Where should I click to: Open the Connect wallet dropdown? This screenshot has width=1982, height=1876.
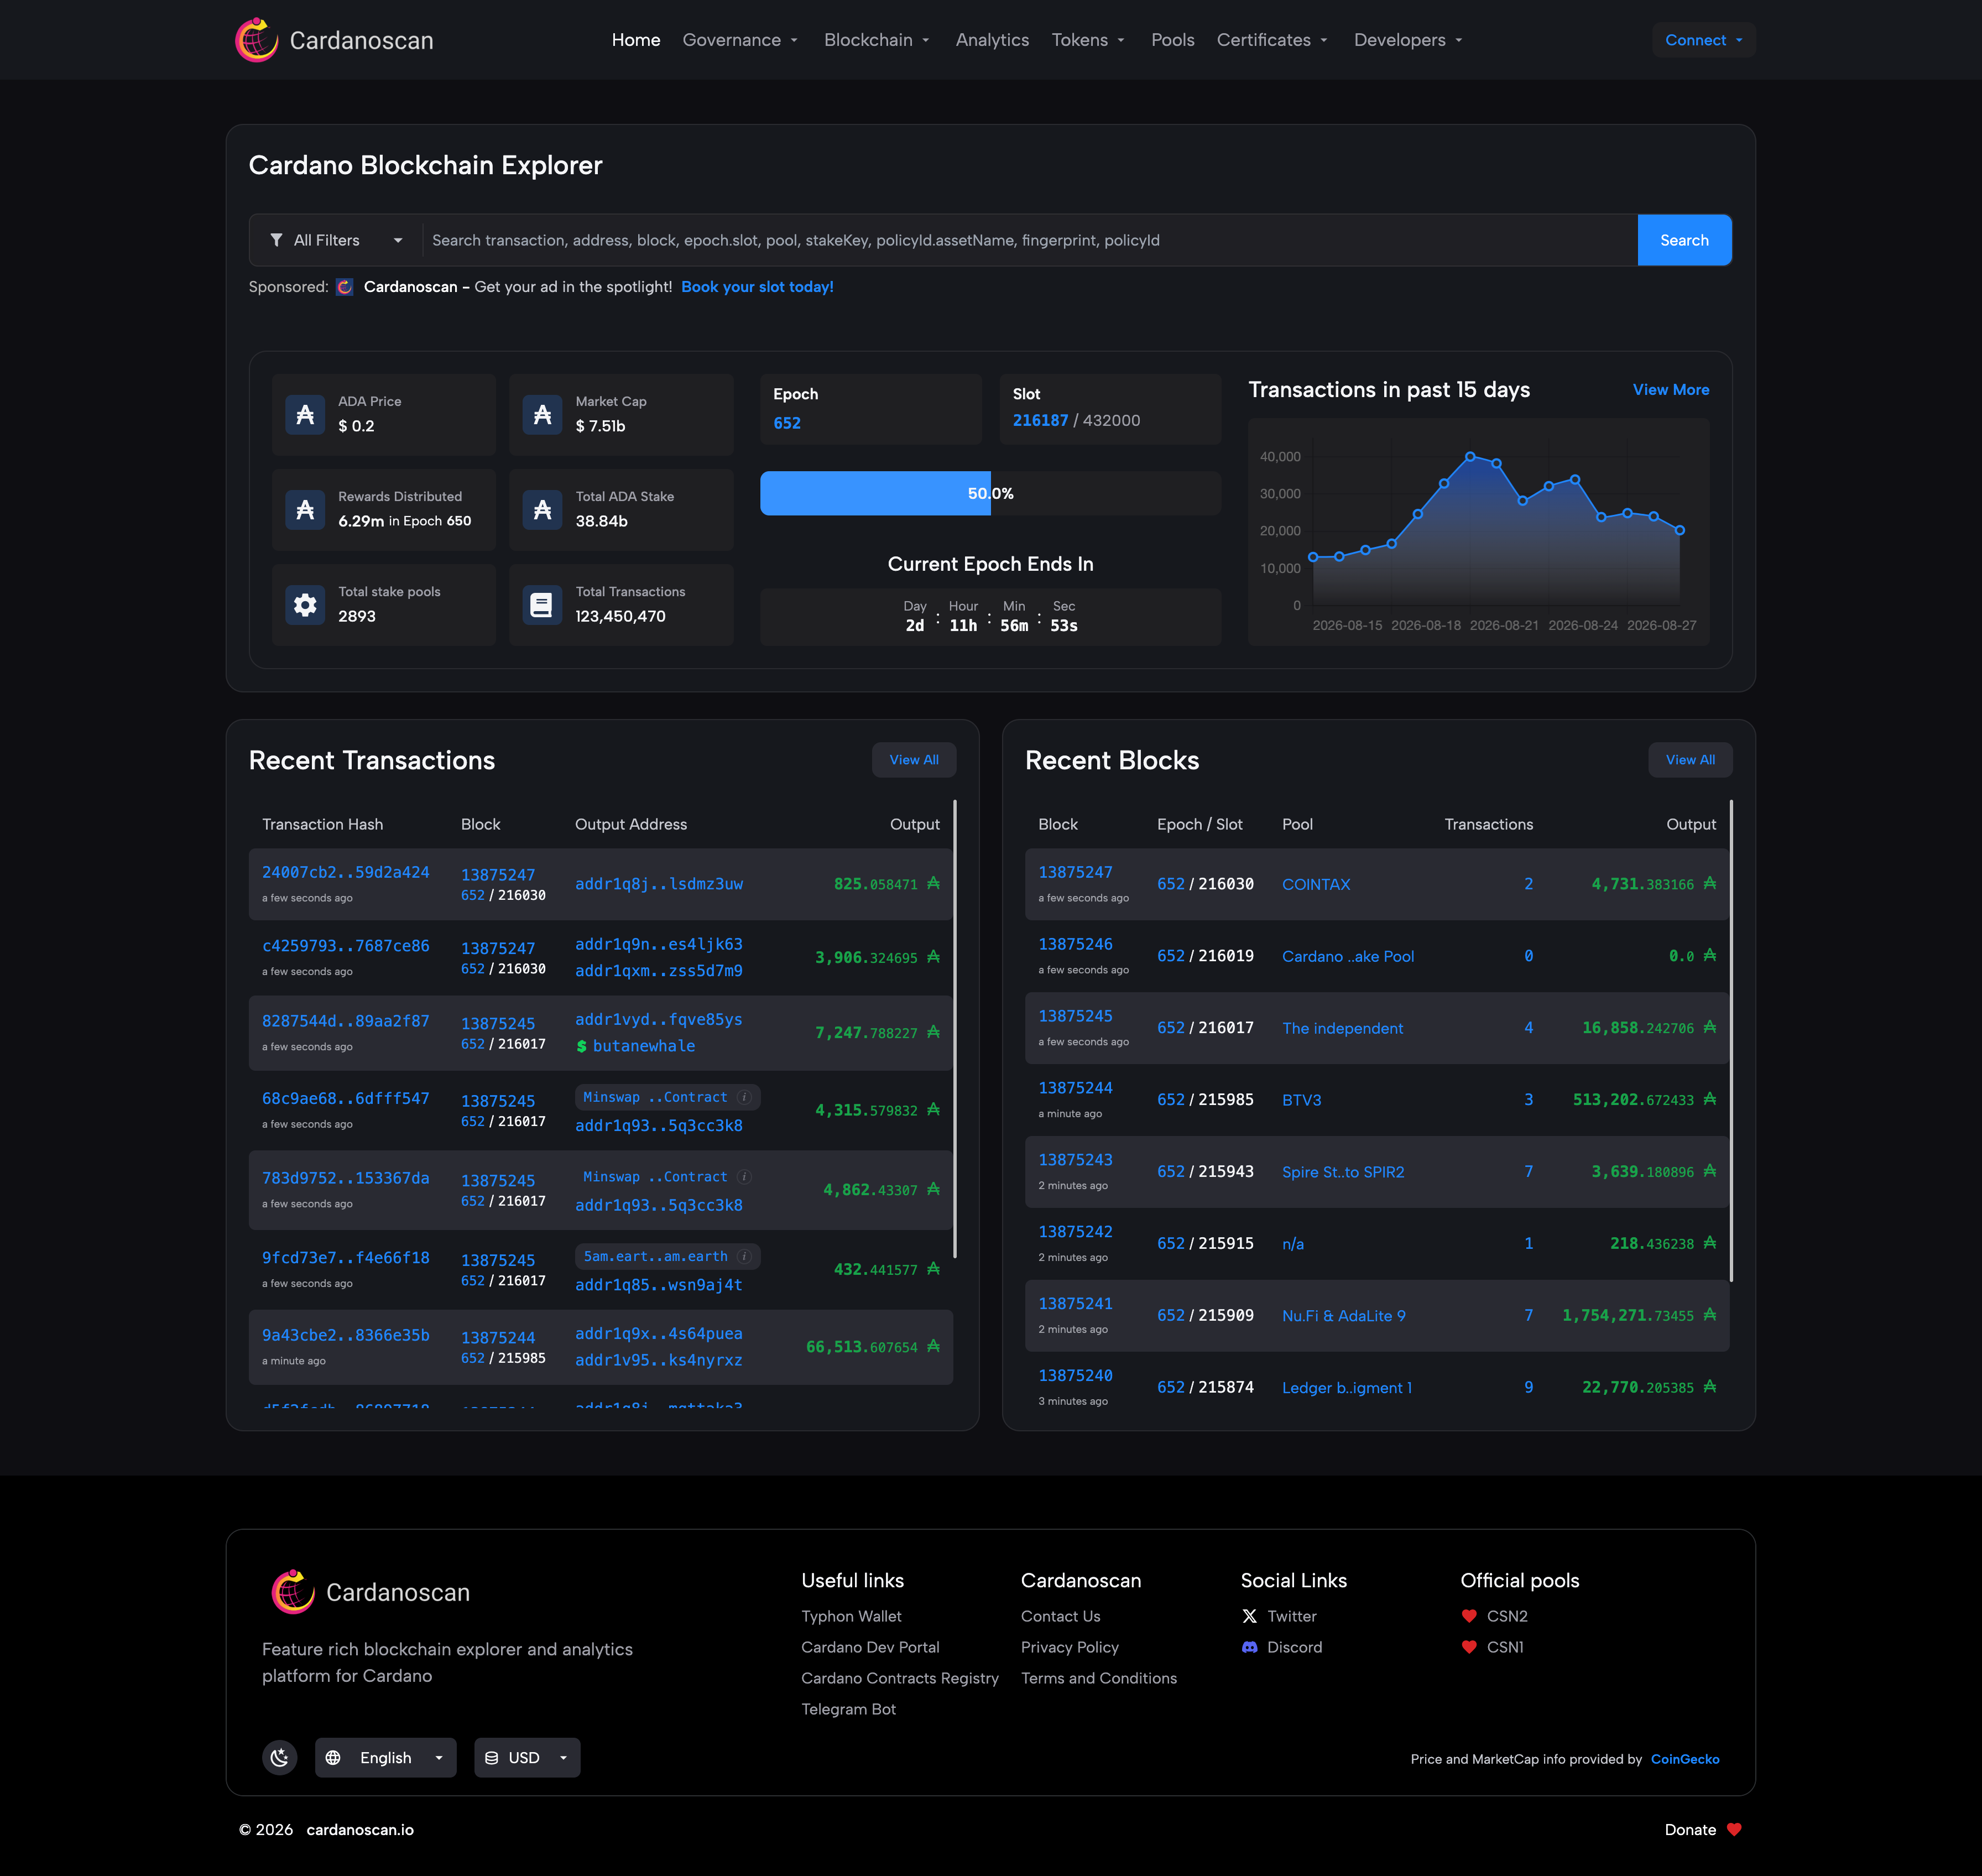click(x=1704, y=40)
